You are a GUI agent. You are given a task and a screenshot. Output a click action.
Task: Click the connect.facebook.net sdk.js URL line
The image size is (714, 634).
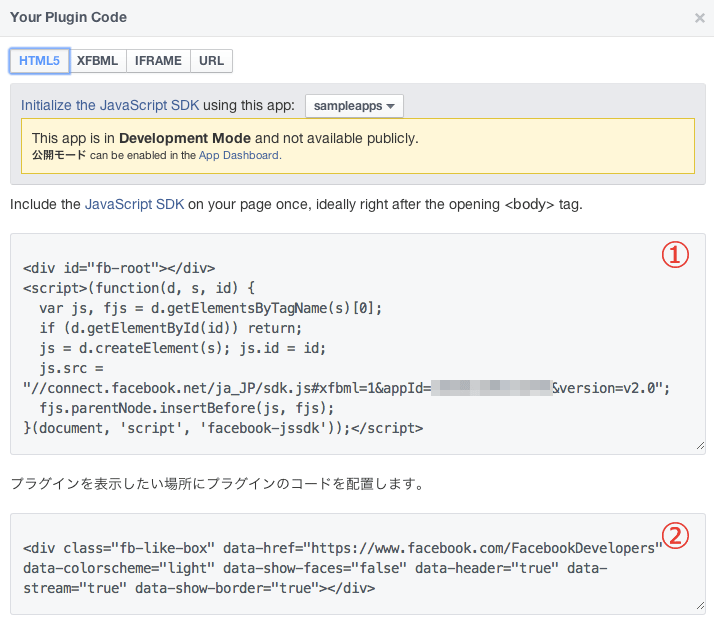347,388
